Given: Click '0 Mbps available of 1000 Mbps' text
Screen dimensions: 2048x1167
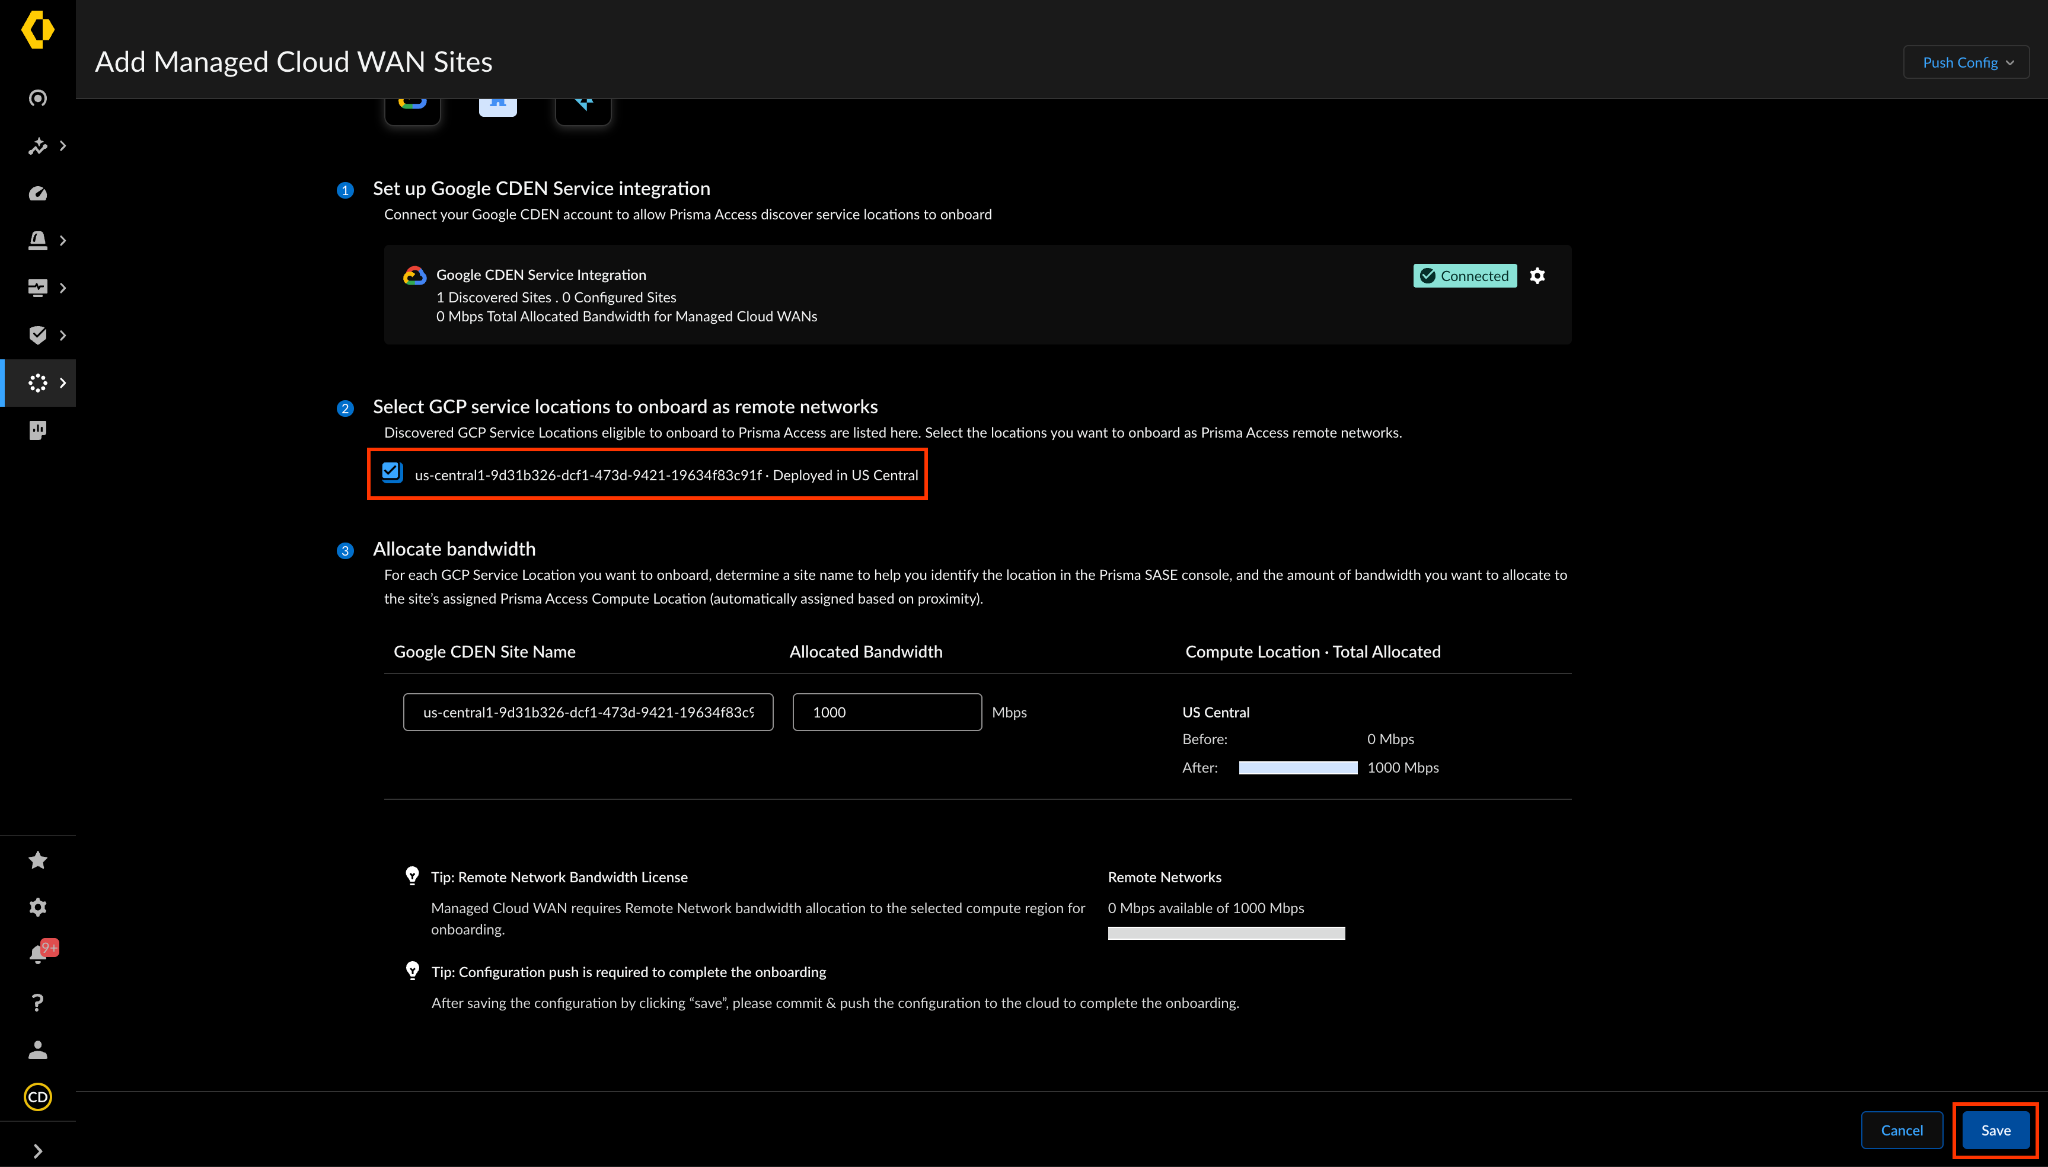Looking at the screenshot, I should (1206, 908).
